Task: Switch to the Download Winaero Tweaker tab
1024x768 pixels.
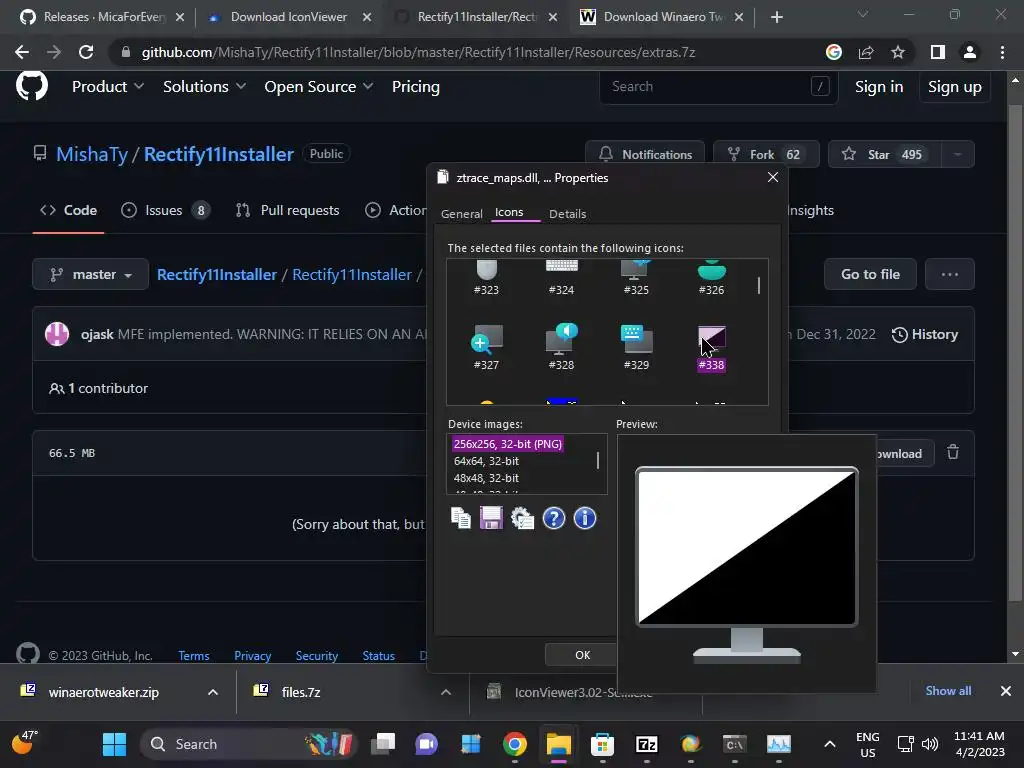Action: click(664, 17)
